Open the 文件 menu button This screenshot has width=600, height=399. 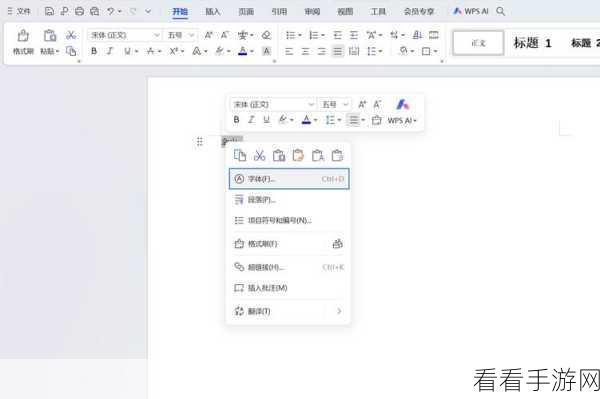click(19, 11)
